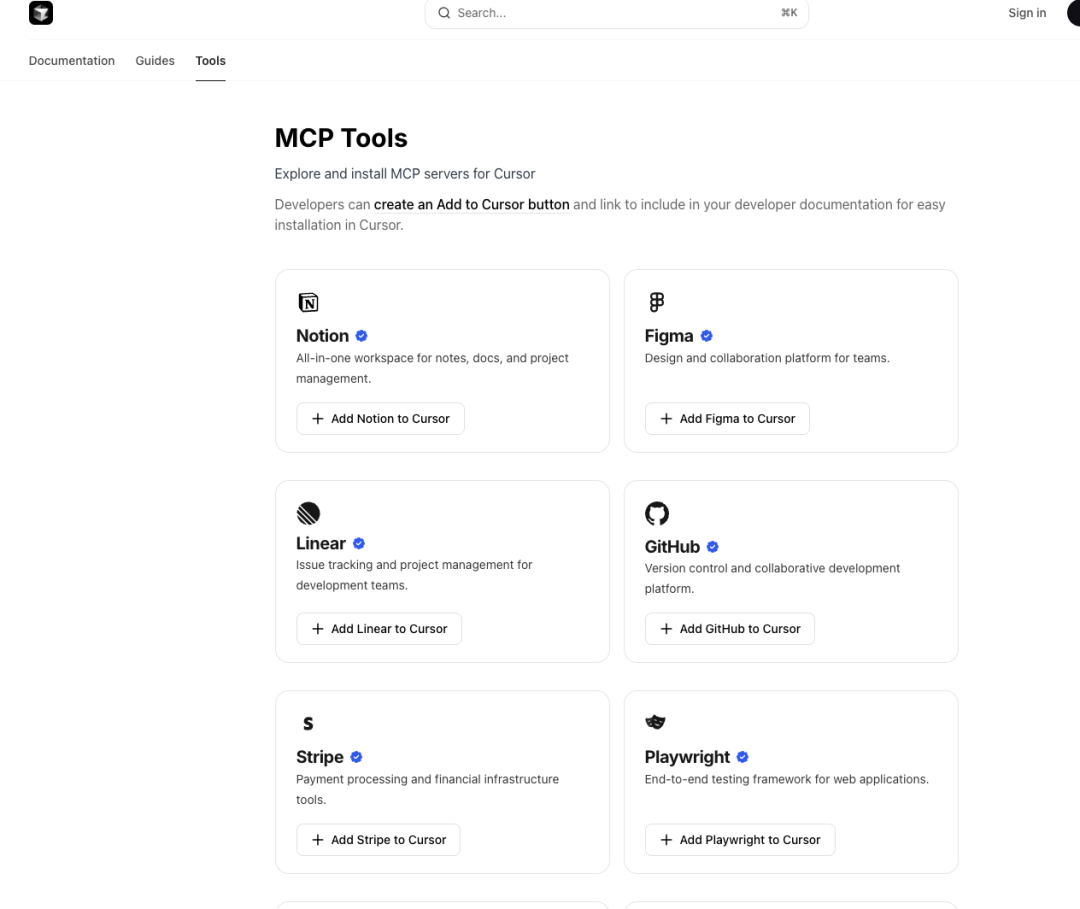The height and width of the screenshot is (909, 1080).
Task: Click the Sign in link
Action: coord(1027,13)
